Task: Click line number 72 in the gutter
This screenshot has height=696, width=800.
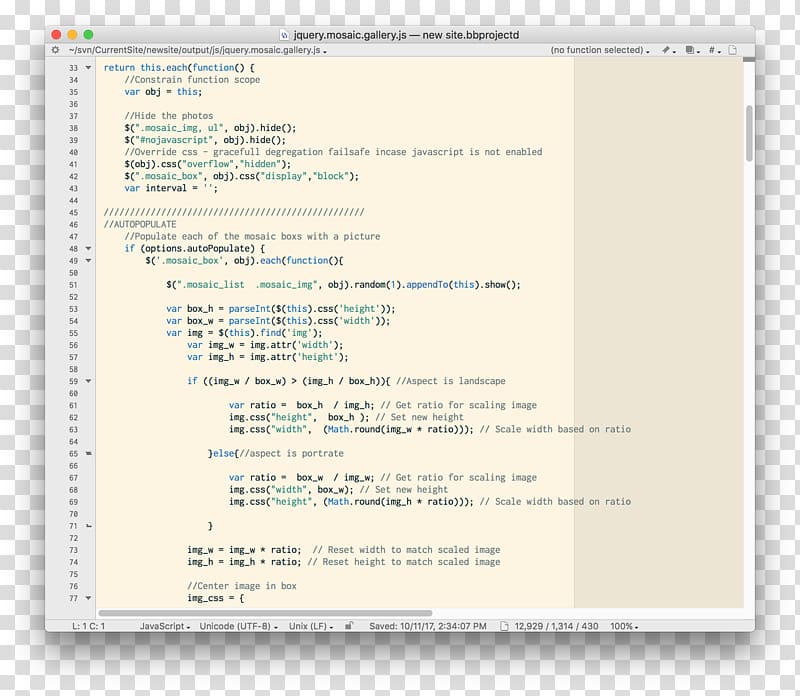Action: pyautogui.click(x=73, y=538)
